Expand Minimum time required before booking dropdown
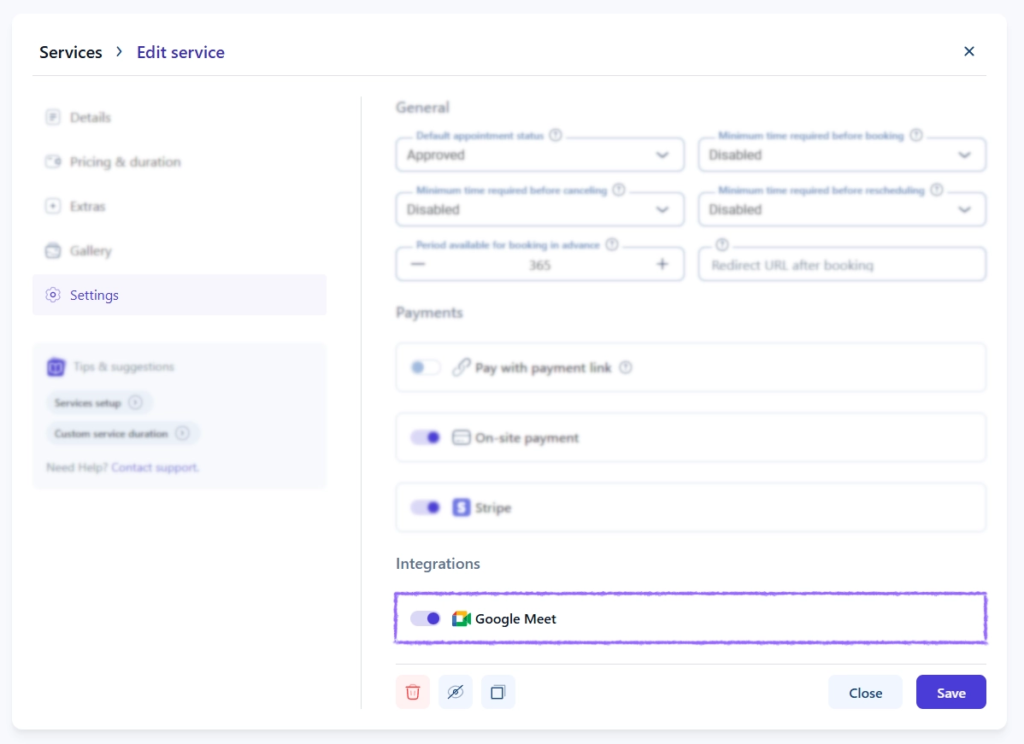1024x744 pixels. pos(841,155)
